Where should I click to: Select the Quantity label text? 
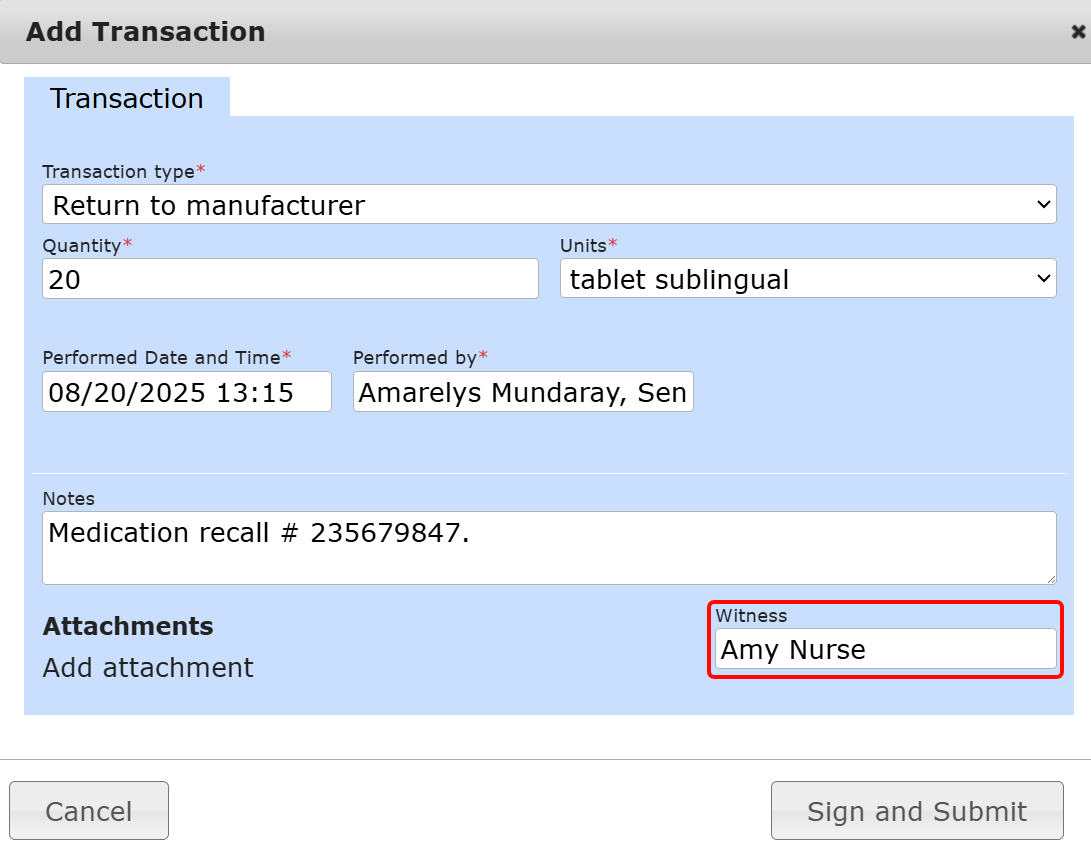click(82, 245)
